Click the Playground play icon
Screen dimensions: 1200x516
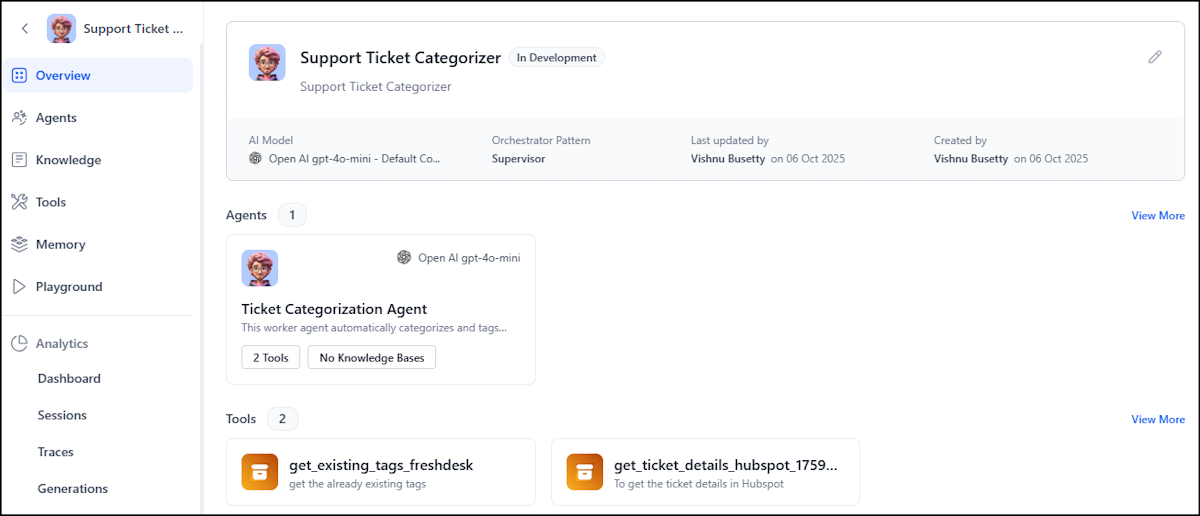point(19,287)
